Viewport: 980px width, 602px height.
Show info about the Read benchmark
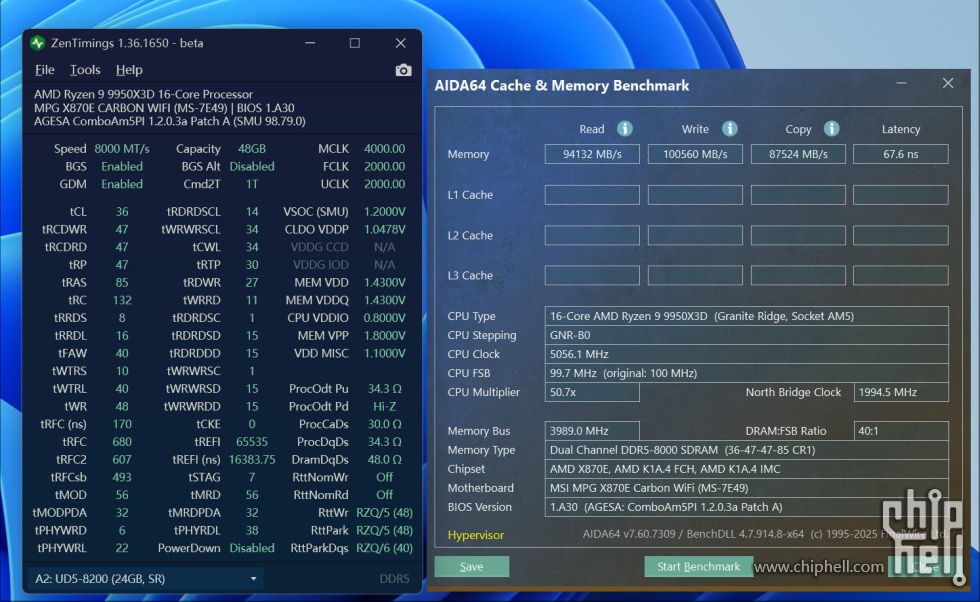[x=624, y=129]
